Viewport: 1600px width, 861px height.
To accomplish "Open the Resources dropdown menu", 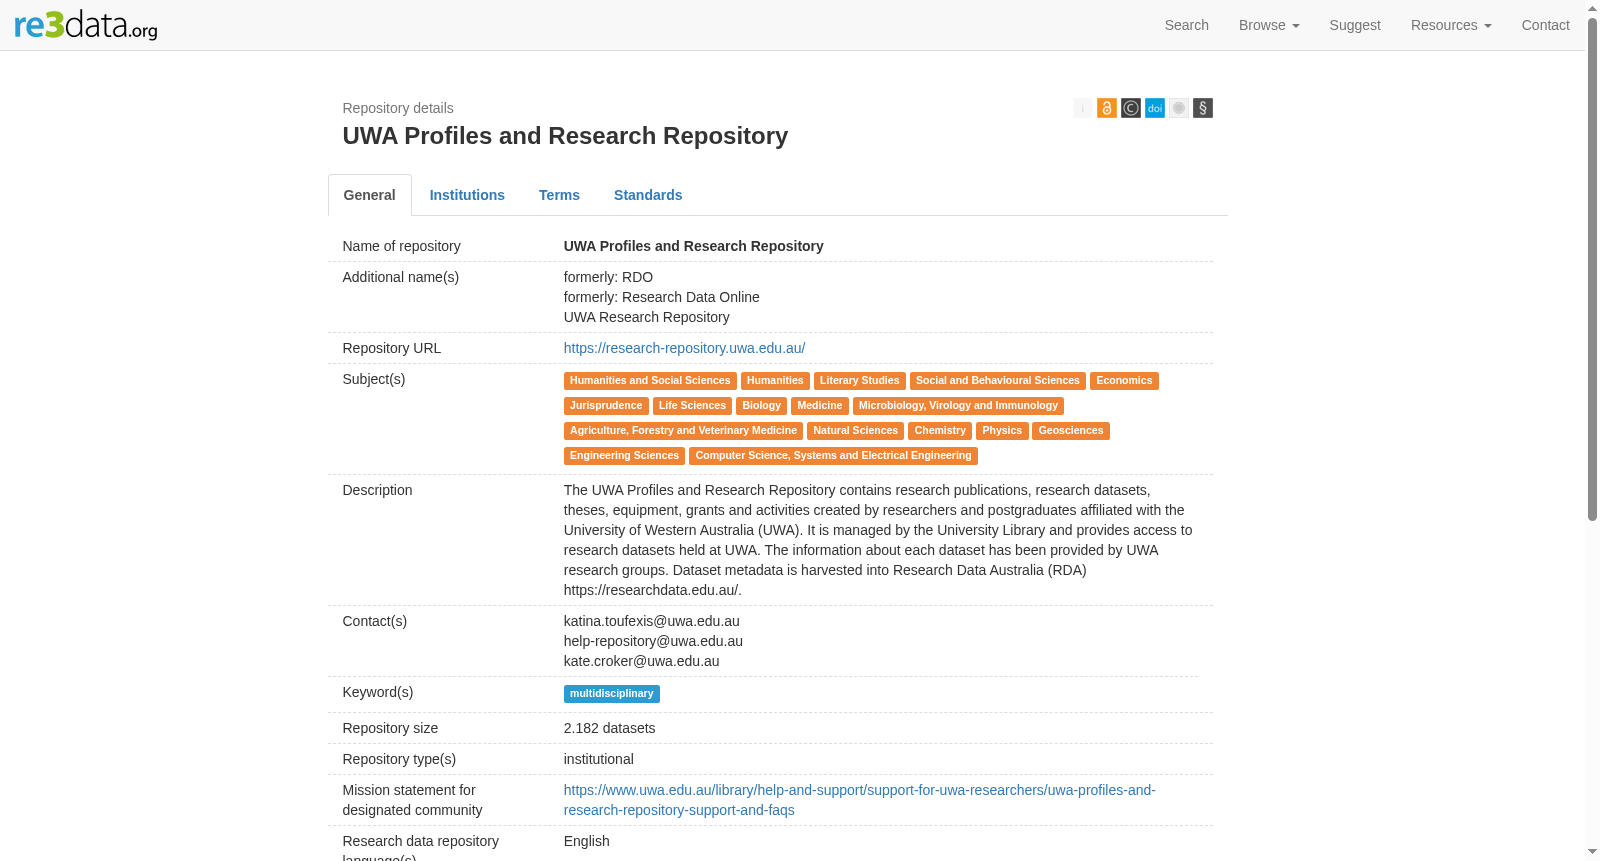I will 1451,25.
